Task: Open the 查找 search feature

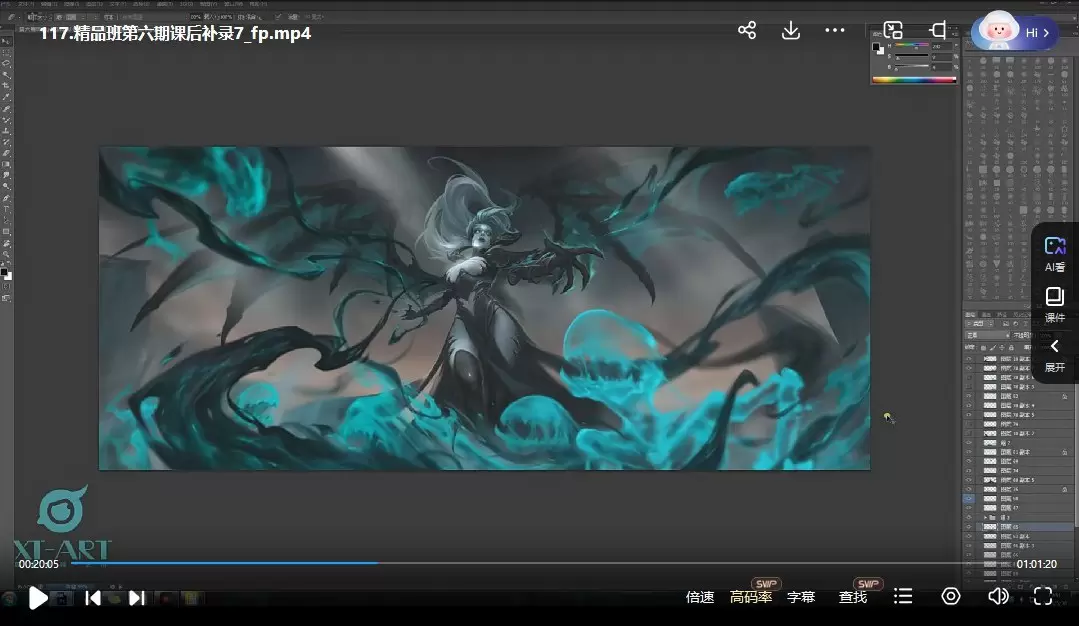Action: click(853, 597)
